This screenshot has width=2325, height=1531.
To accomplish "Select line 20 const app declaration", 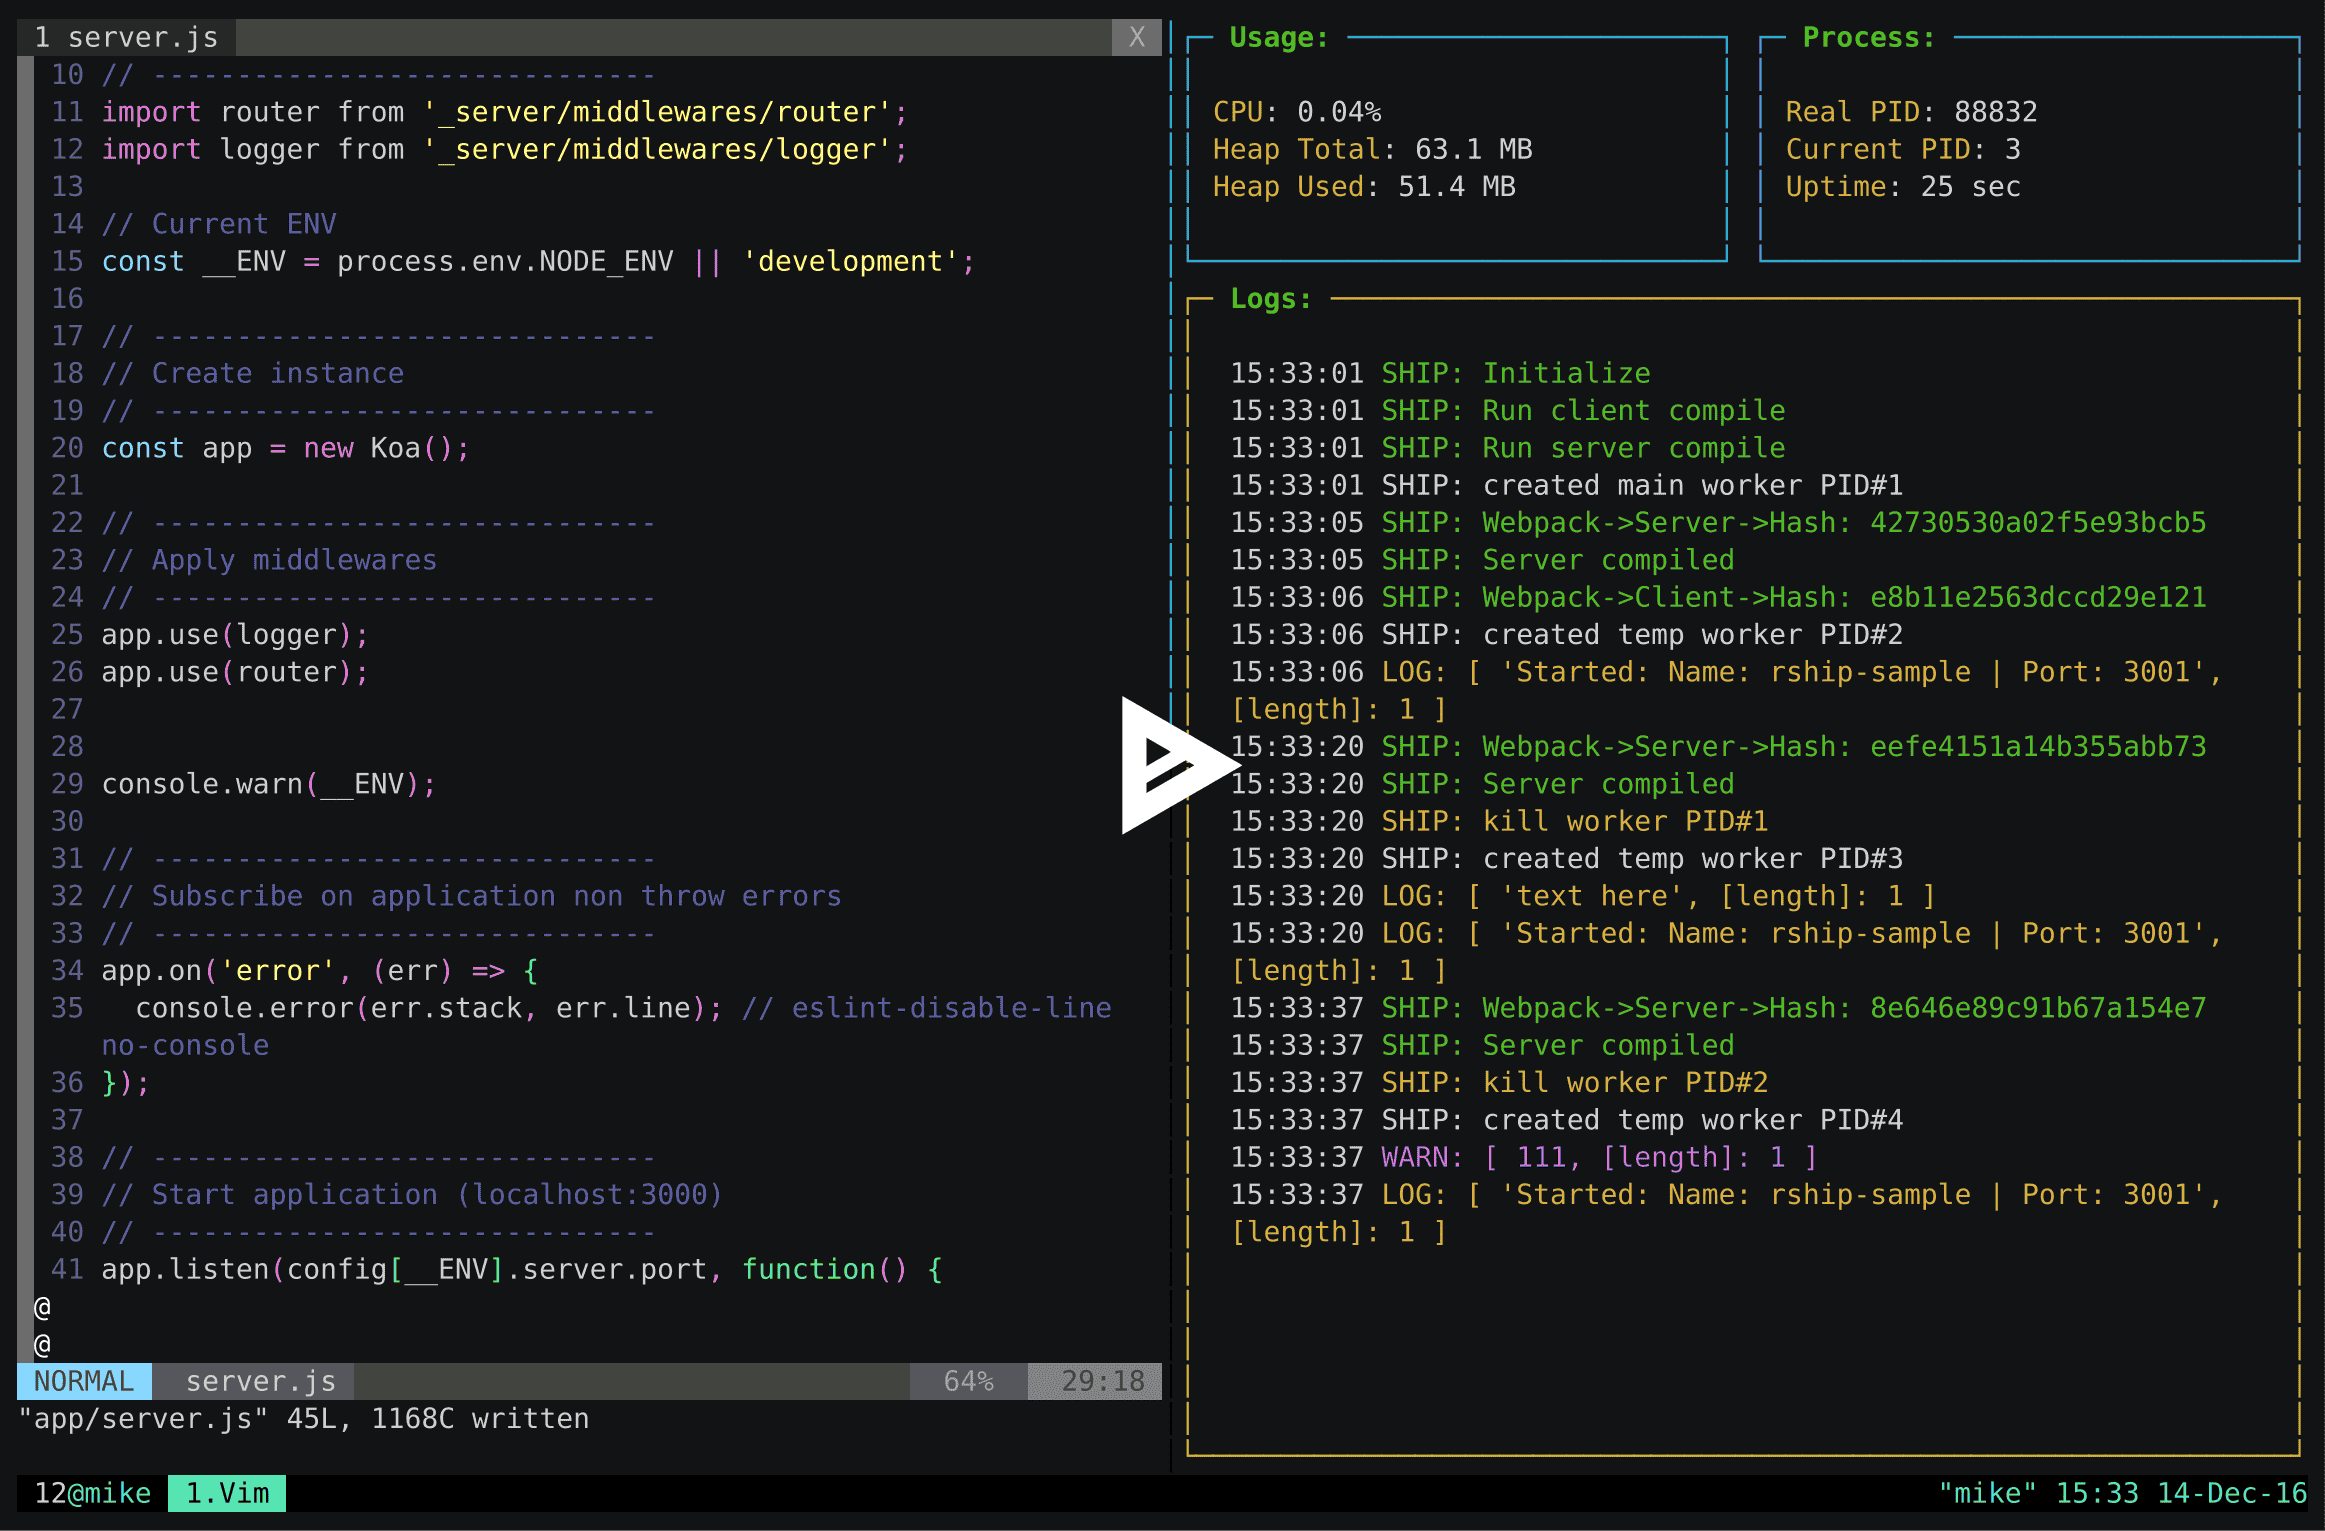I will (283, 447).
